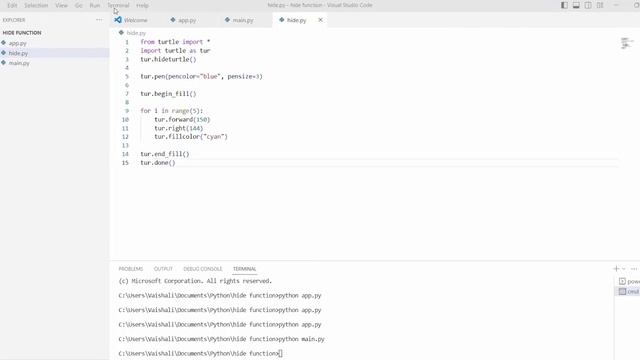Click the 'tur.begin_fill()' line
640x360 pixels.
[168, 93]
